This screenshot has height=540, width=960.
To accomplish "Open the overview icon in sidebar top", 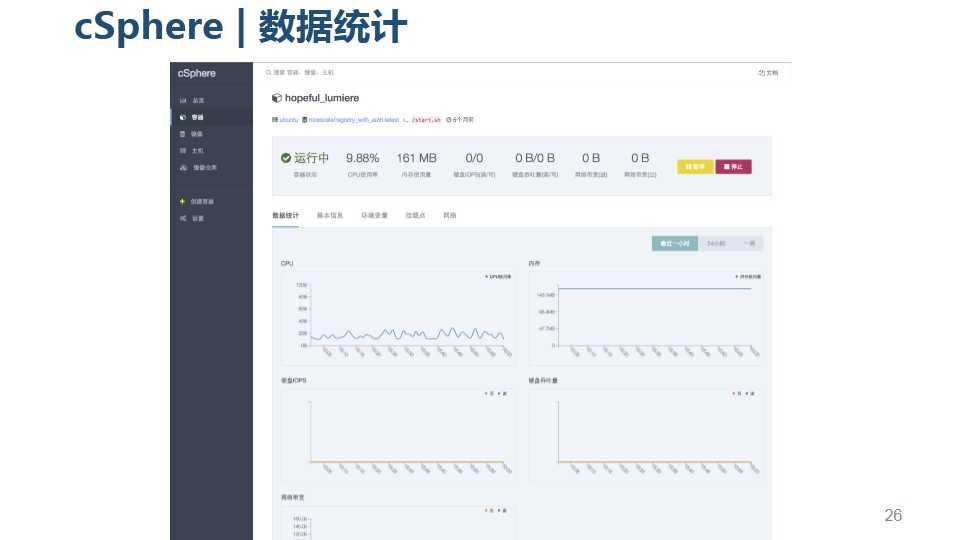I will (x=183, y=100).
